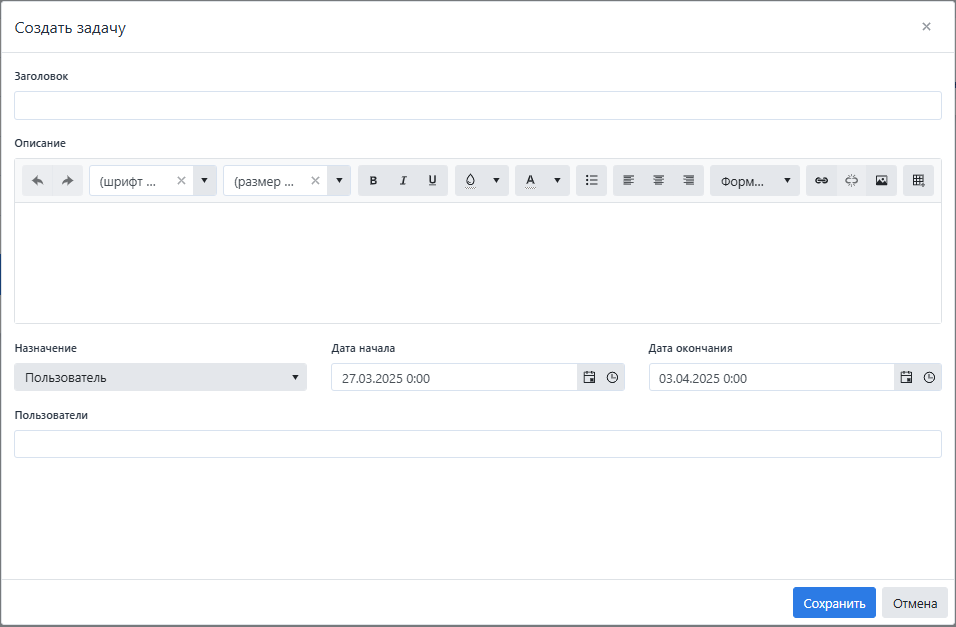Open the font family dropdown arrow
The image size is (956, 627).
[204, 181]
